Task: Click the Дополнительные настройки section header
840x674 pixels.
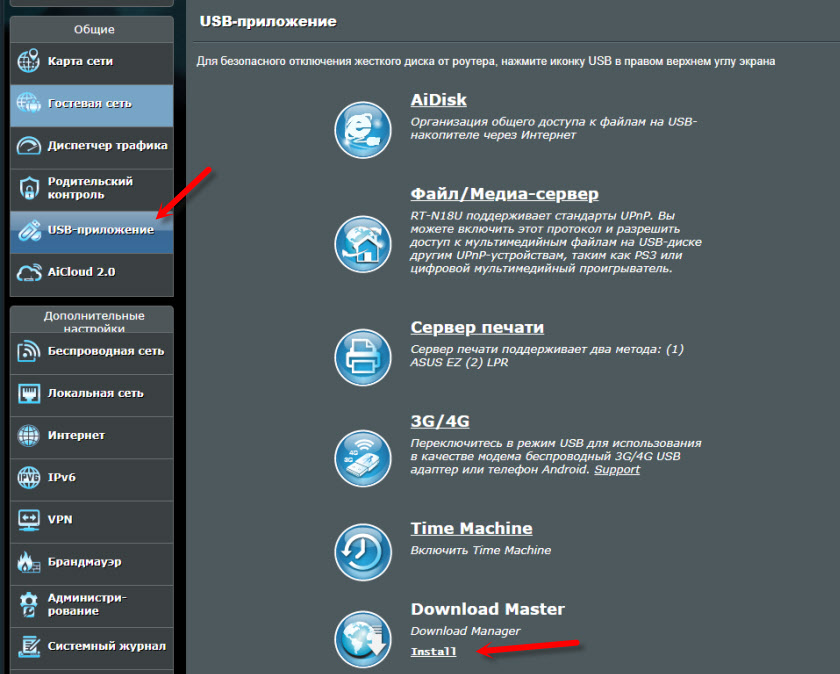Action: coord(94,321)
